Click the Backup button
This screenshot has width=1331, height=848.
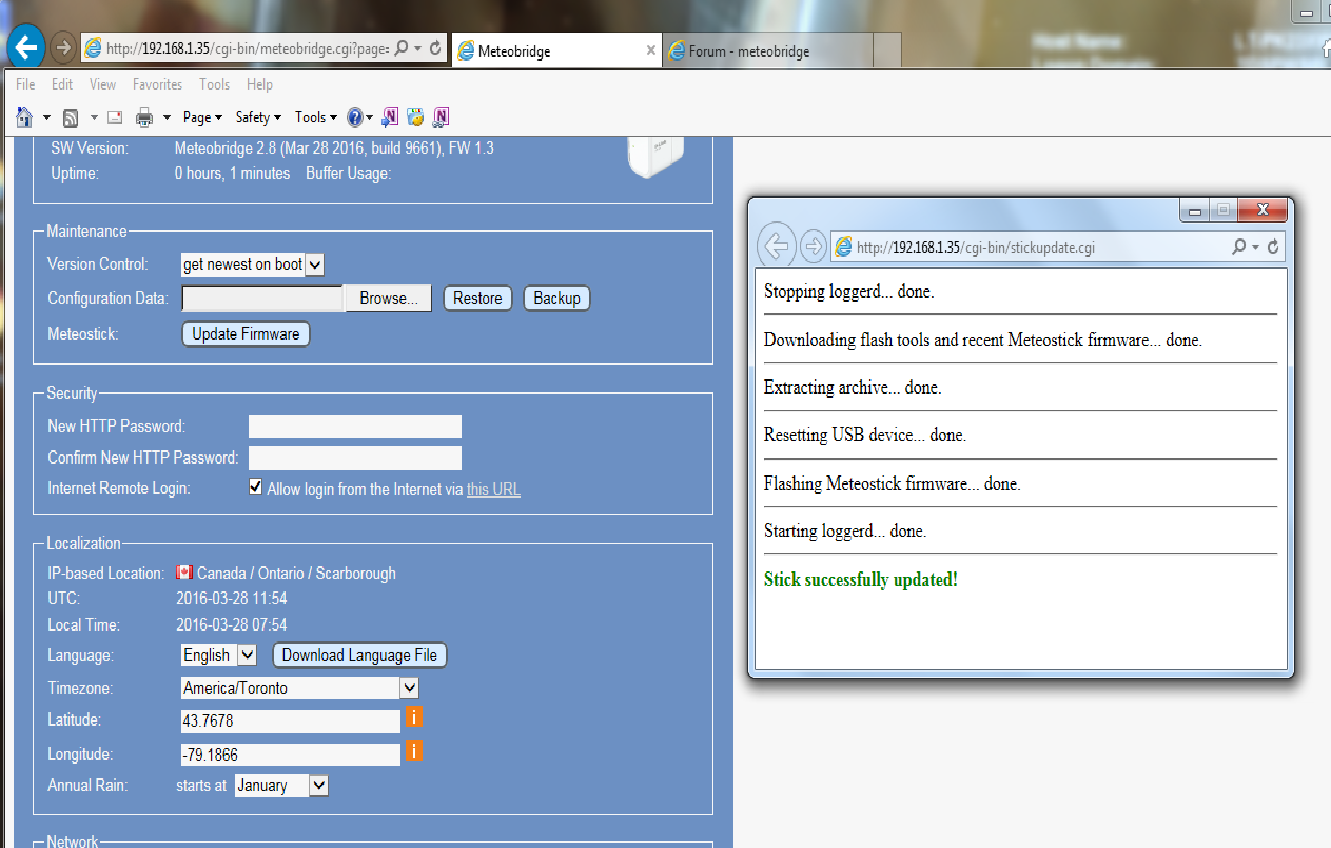[x=556, y=298]
